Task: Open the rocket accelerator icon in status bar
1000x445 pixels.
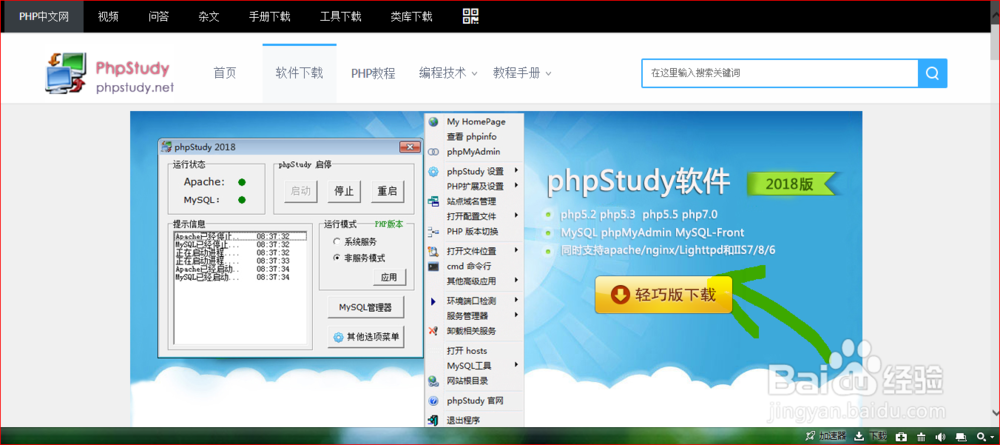Action: click(x=811, y=436)
